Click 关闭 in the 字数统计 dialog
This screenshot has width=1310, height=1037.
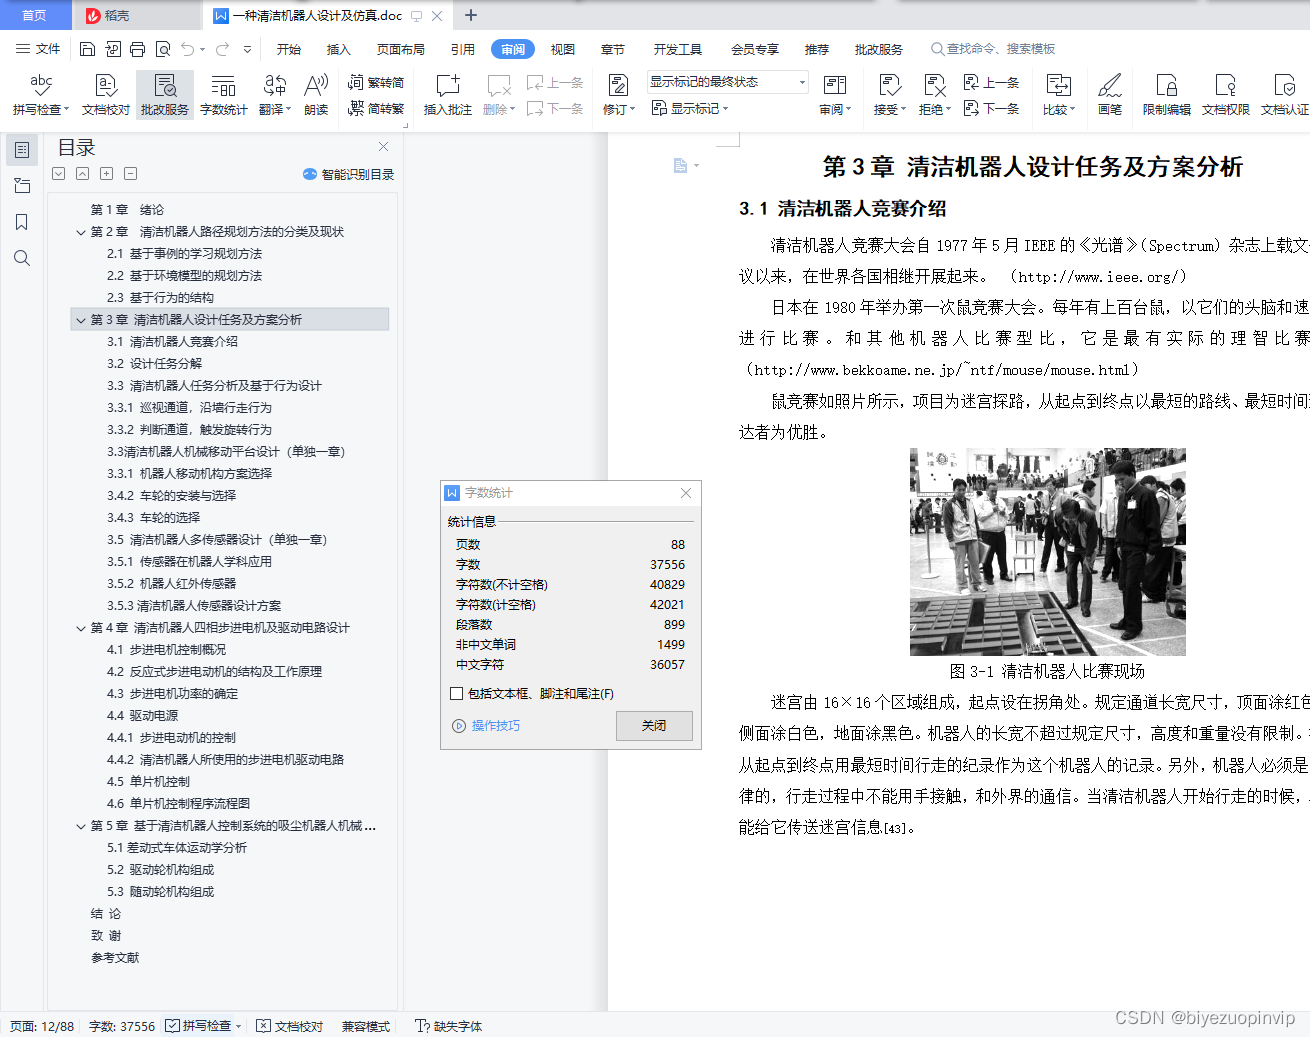point(654,726)
